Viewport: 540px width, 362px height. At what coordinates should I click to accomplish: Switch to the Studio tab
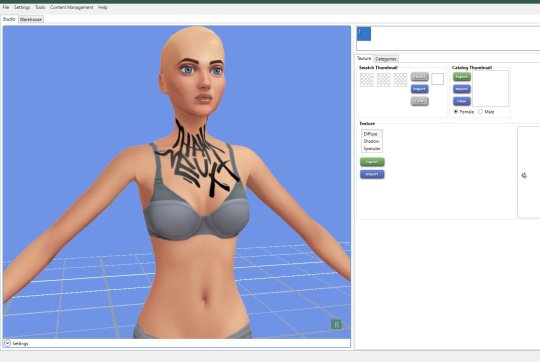click(9, 19)
